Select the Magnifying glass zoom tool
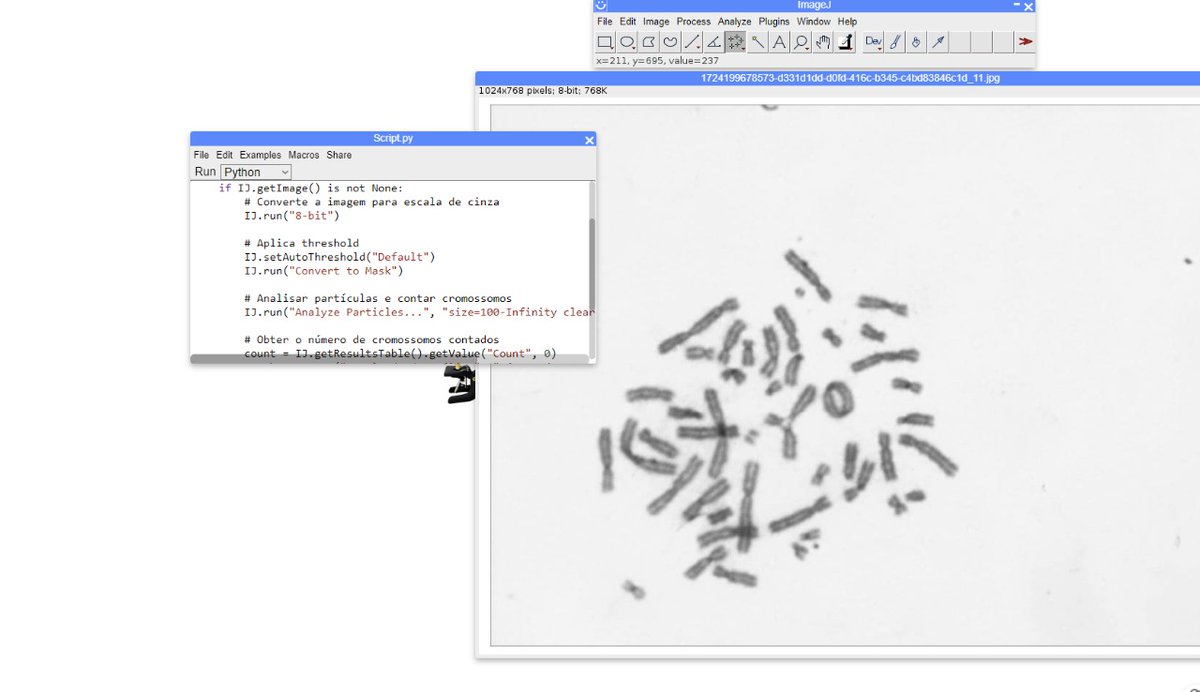Viewport: 1200px width, 692px height. coord(802,42)
